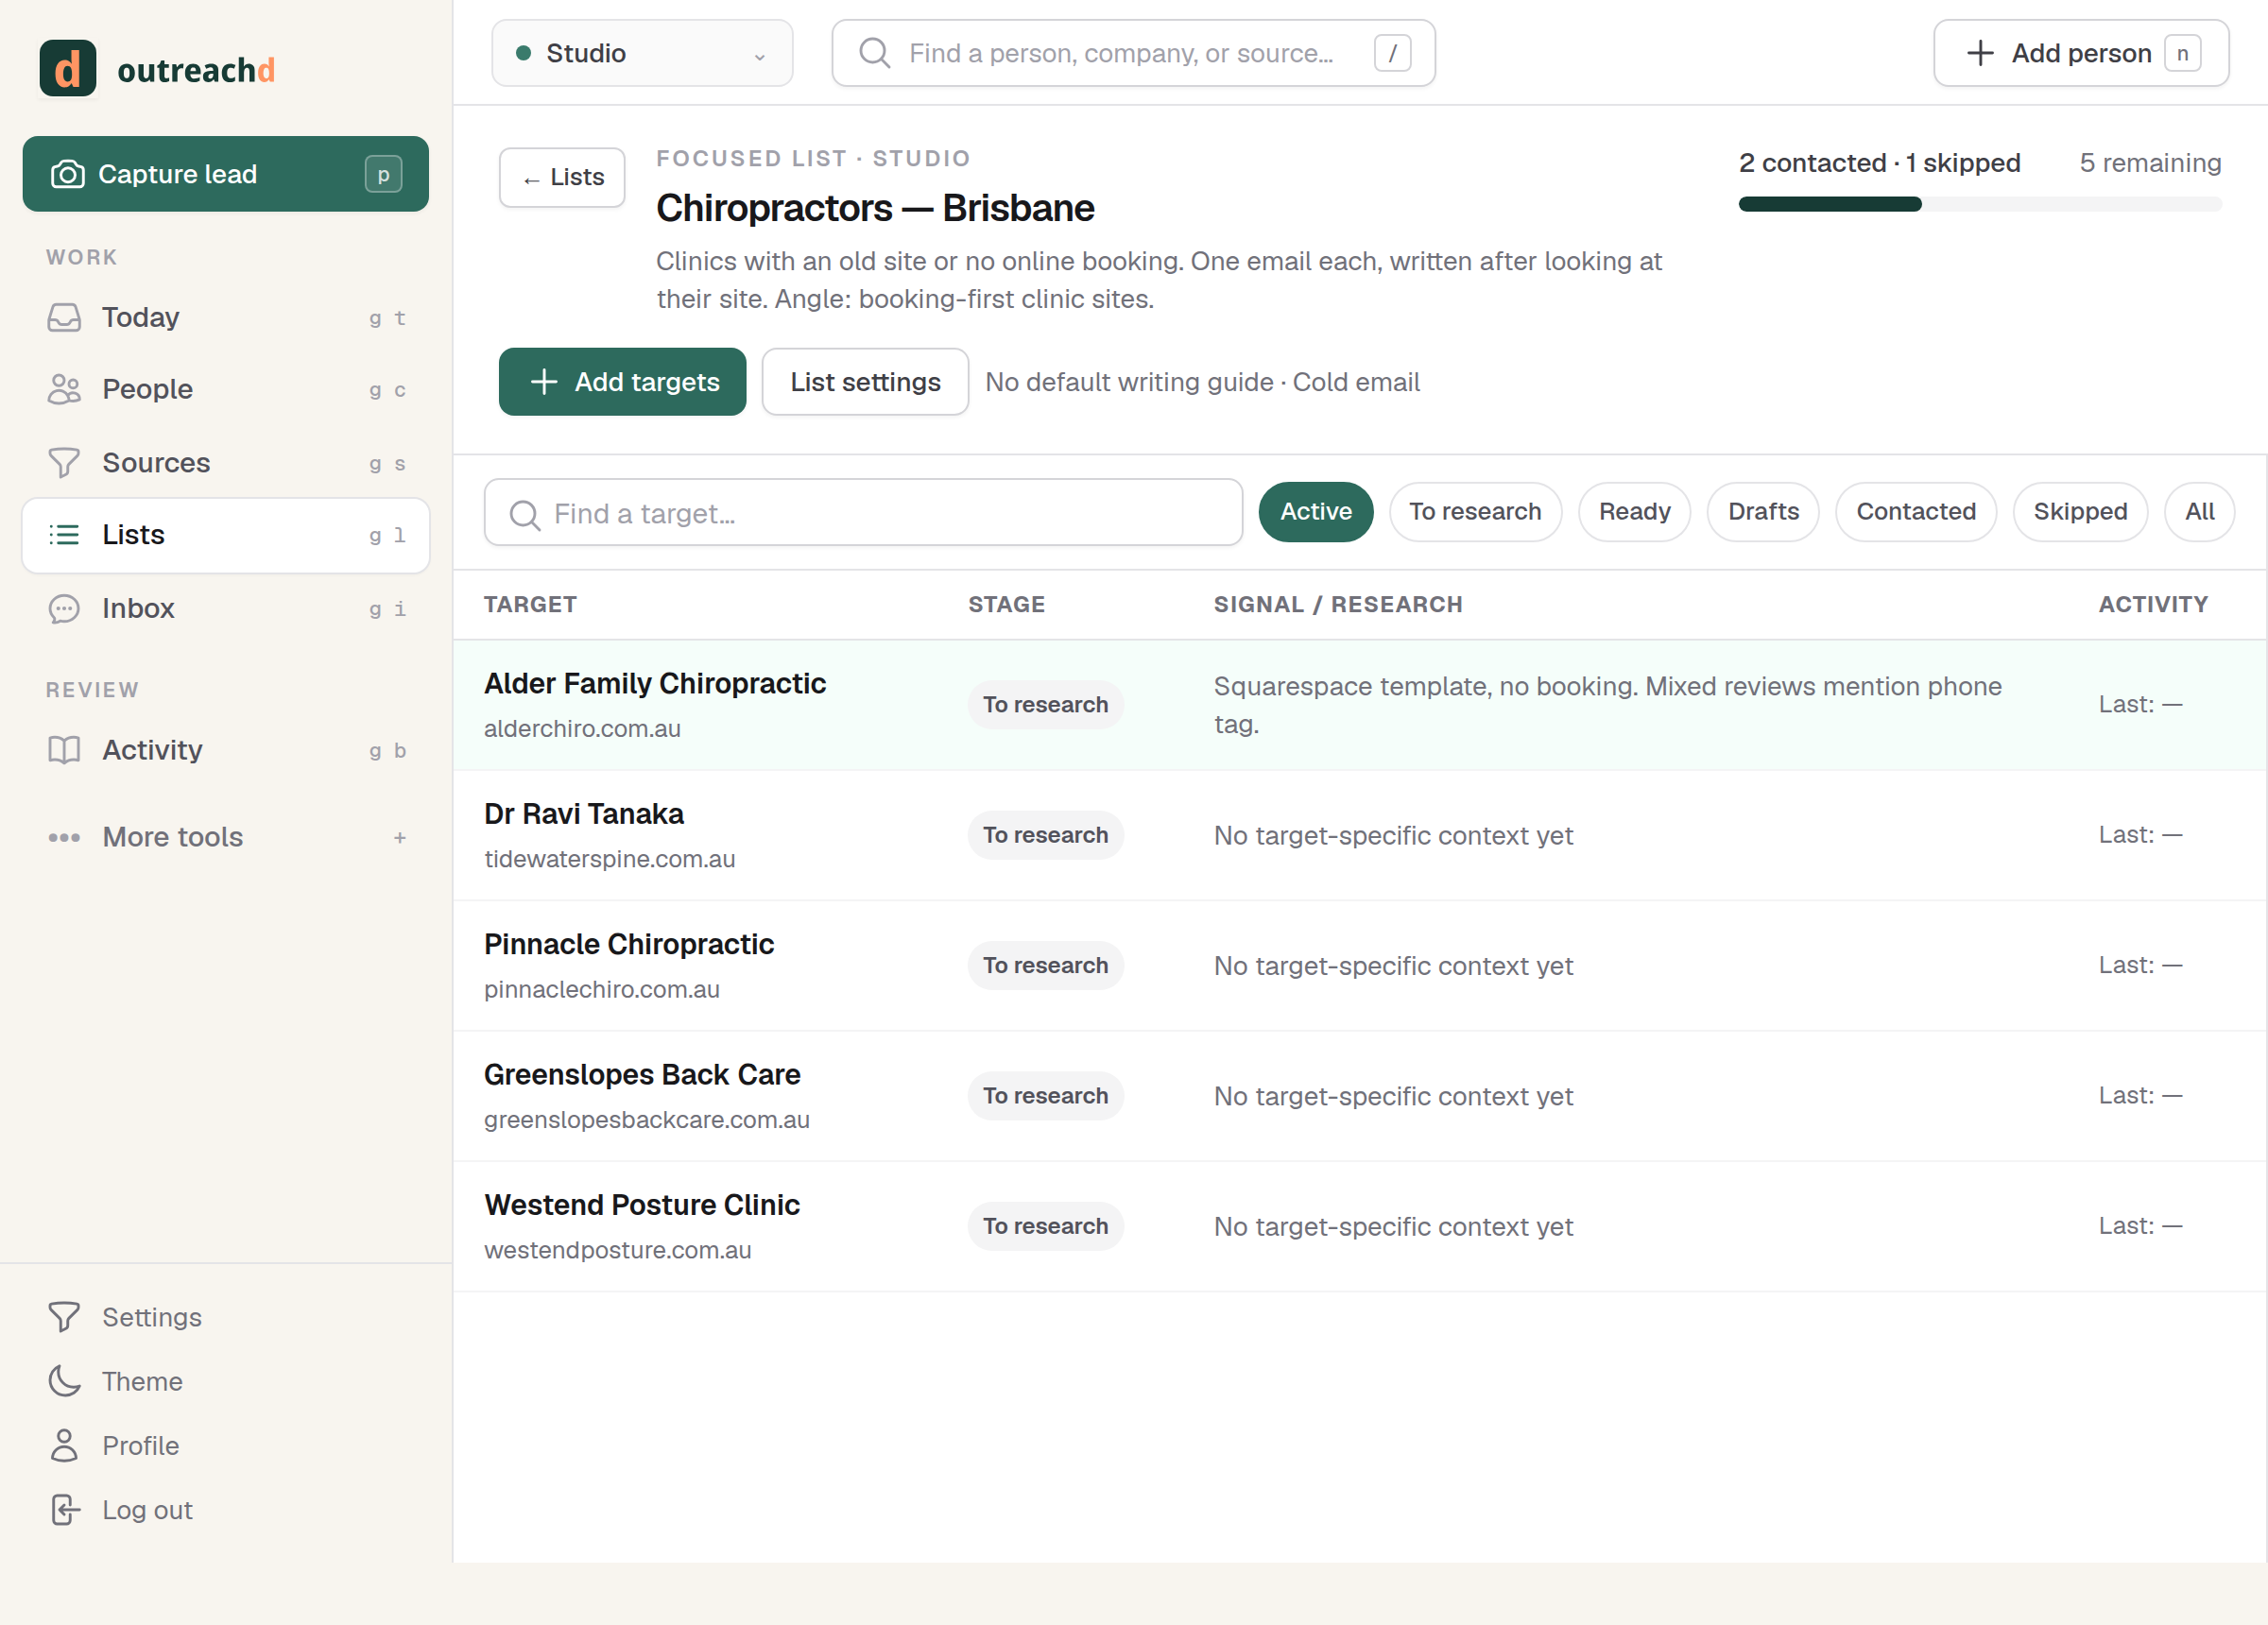2268x1625 pixels.
Task: Open Lists in the sidebar menu
Action: 226,535
